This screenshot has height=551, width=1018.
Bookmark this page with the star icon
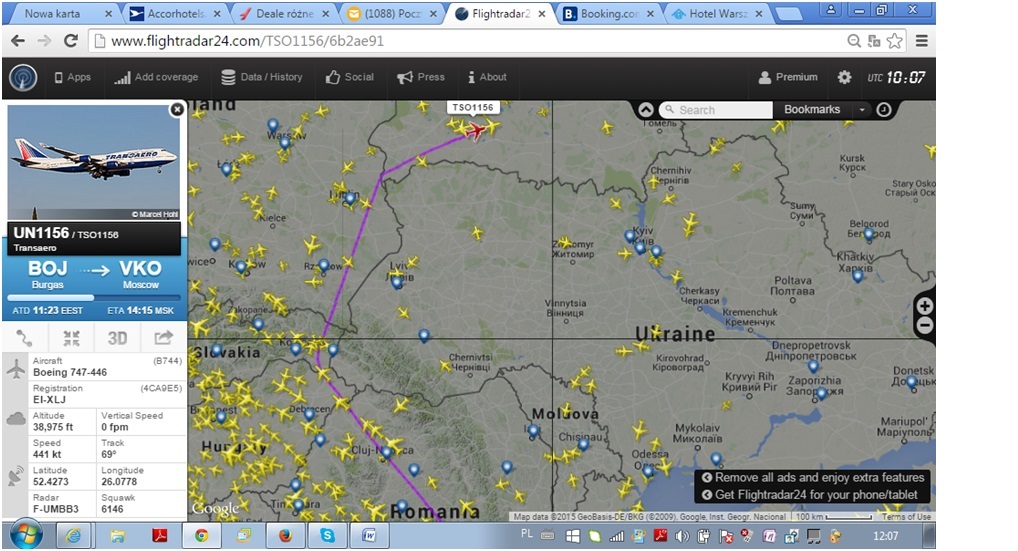(x=895, y=41)
